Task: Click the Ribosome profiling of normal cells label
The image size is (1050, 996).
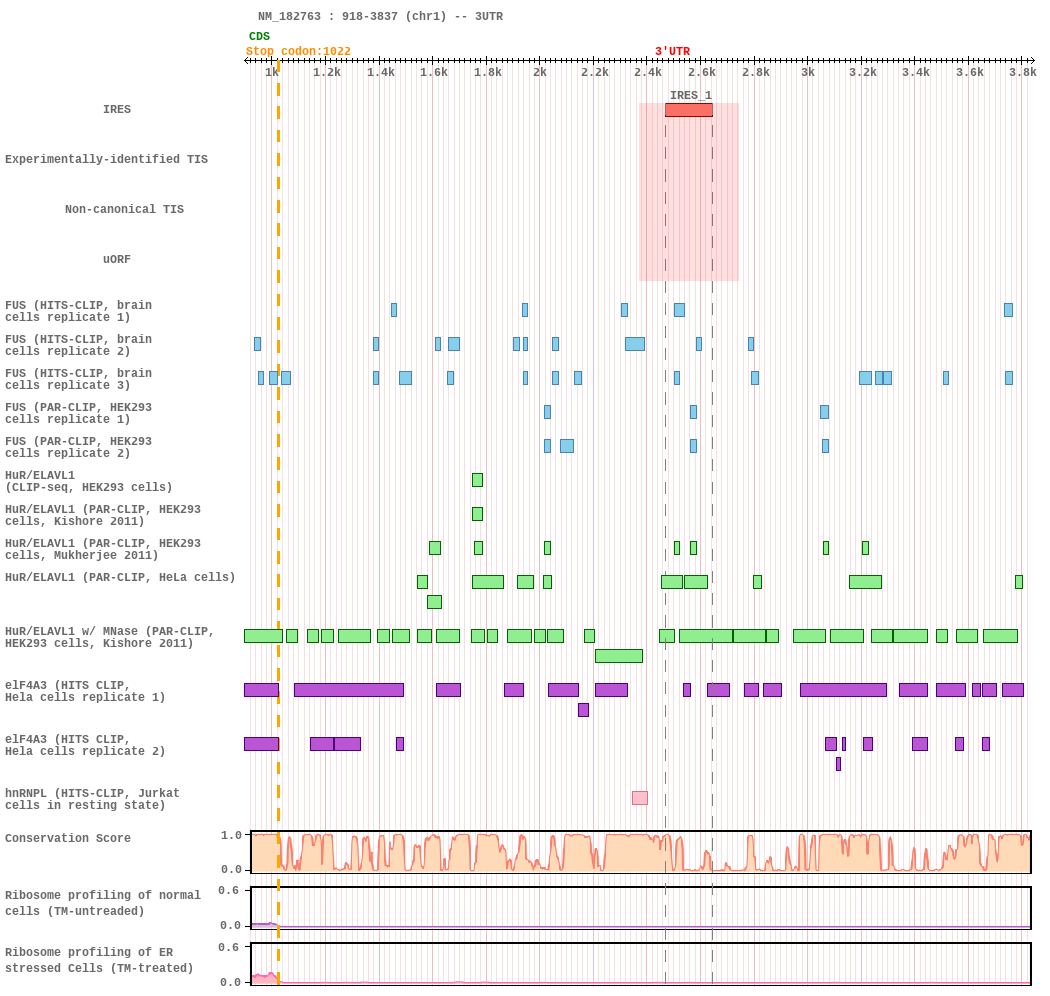Action: pos(103,903)
